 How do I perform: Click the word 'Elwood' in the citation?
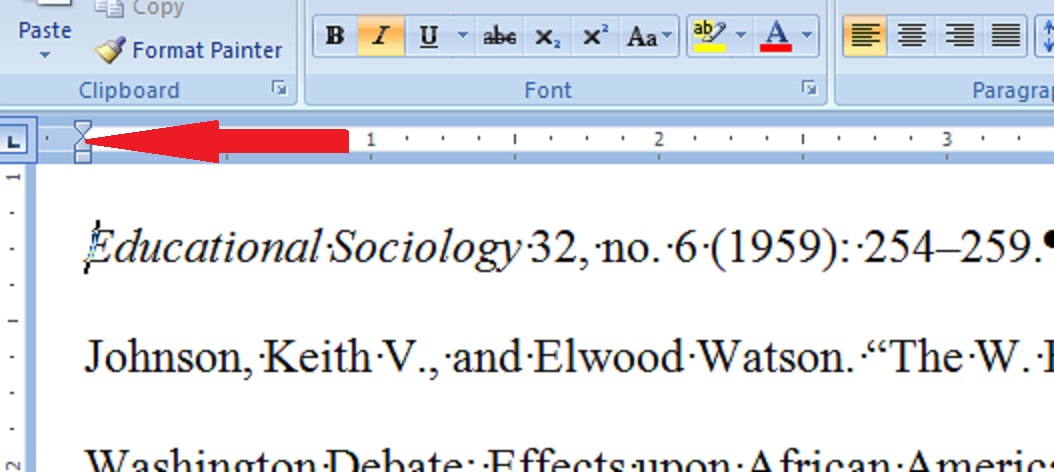[x=609, y=358]
